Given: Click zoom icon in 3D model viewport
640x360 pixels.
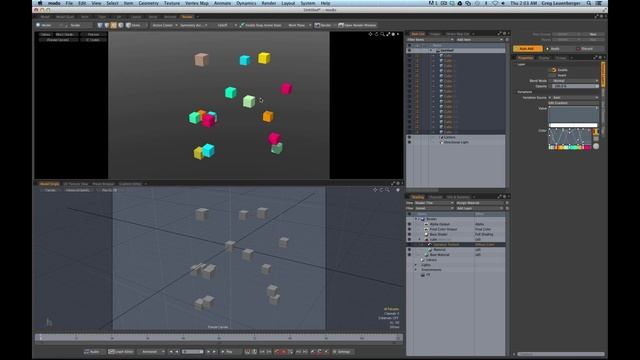Looking at the screenshot, I should 387,190.
